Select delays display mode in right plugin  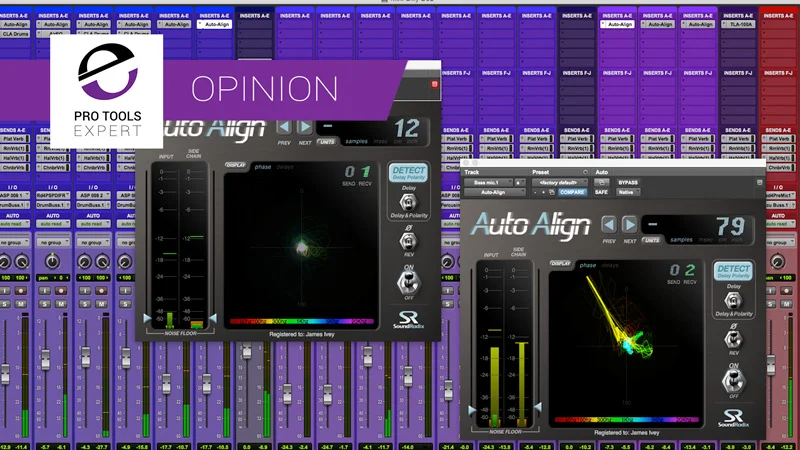(610, 265)
